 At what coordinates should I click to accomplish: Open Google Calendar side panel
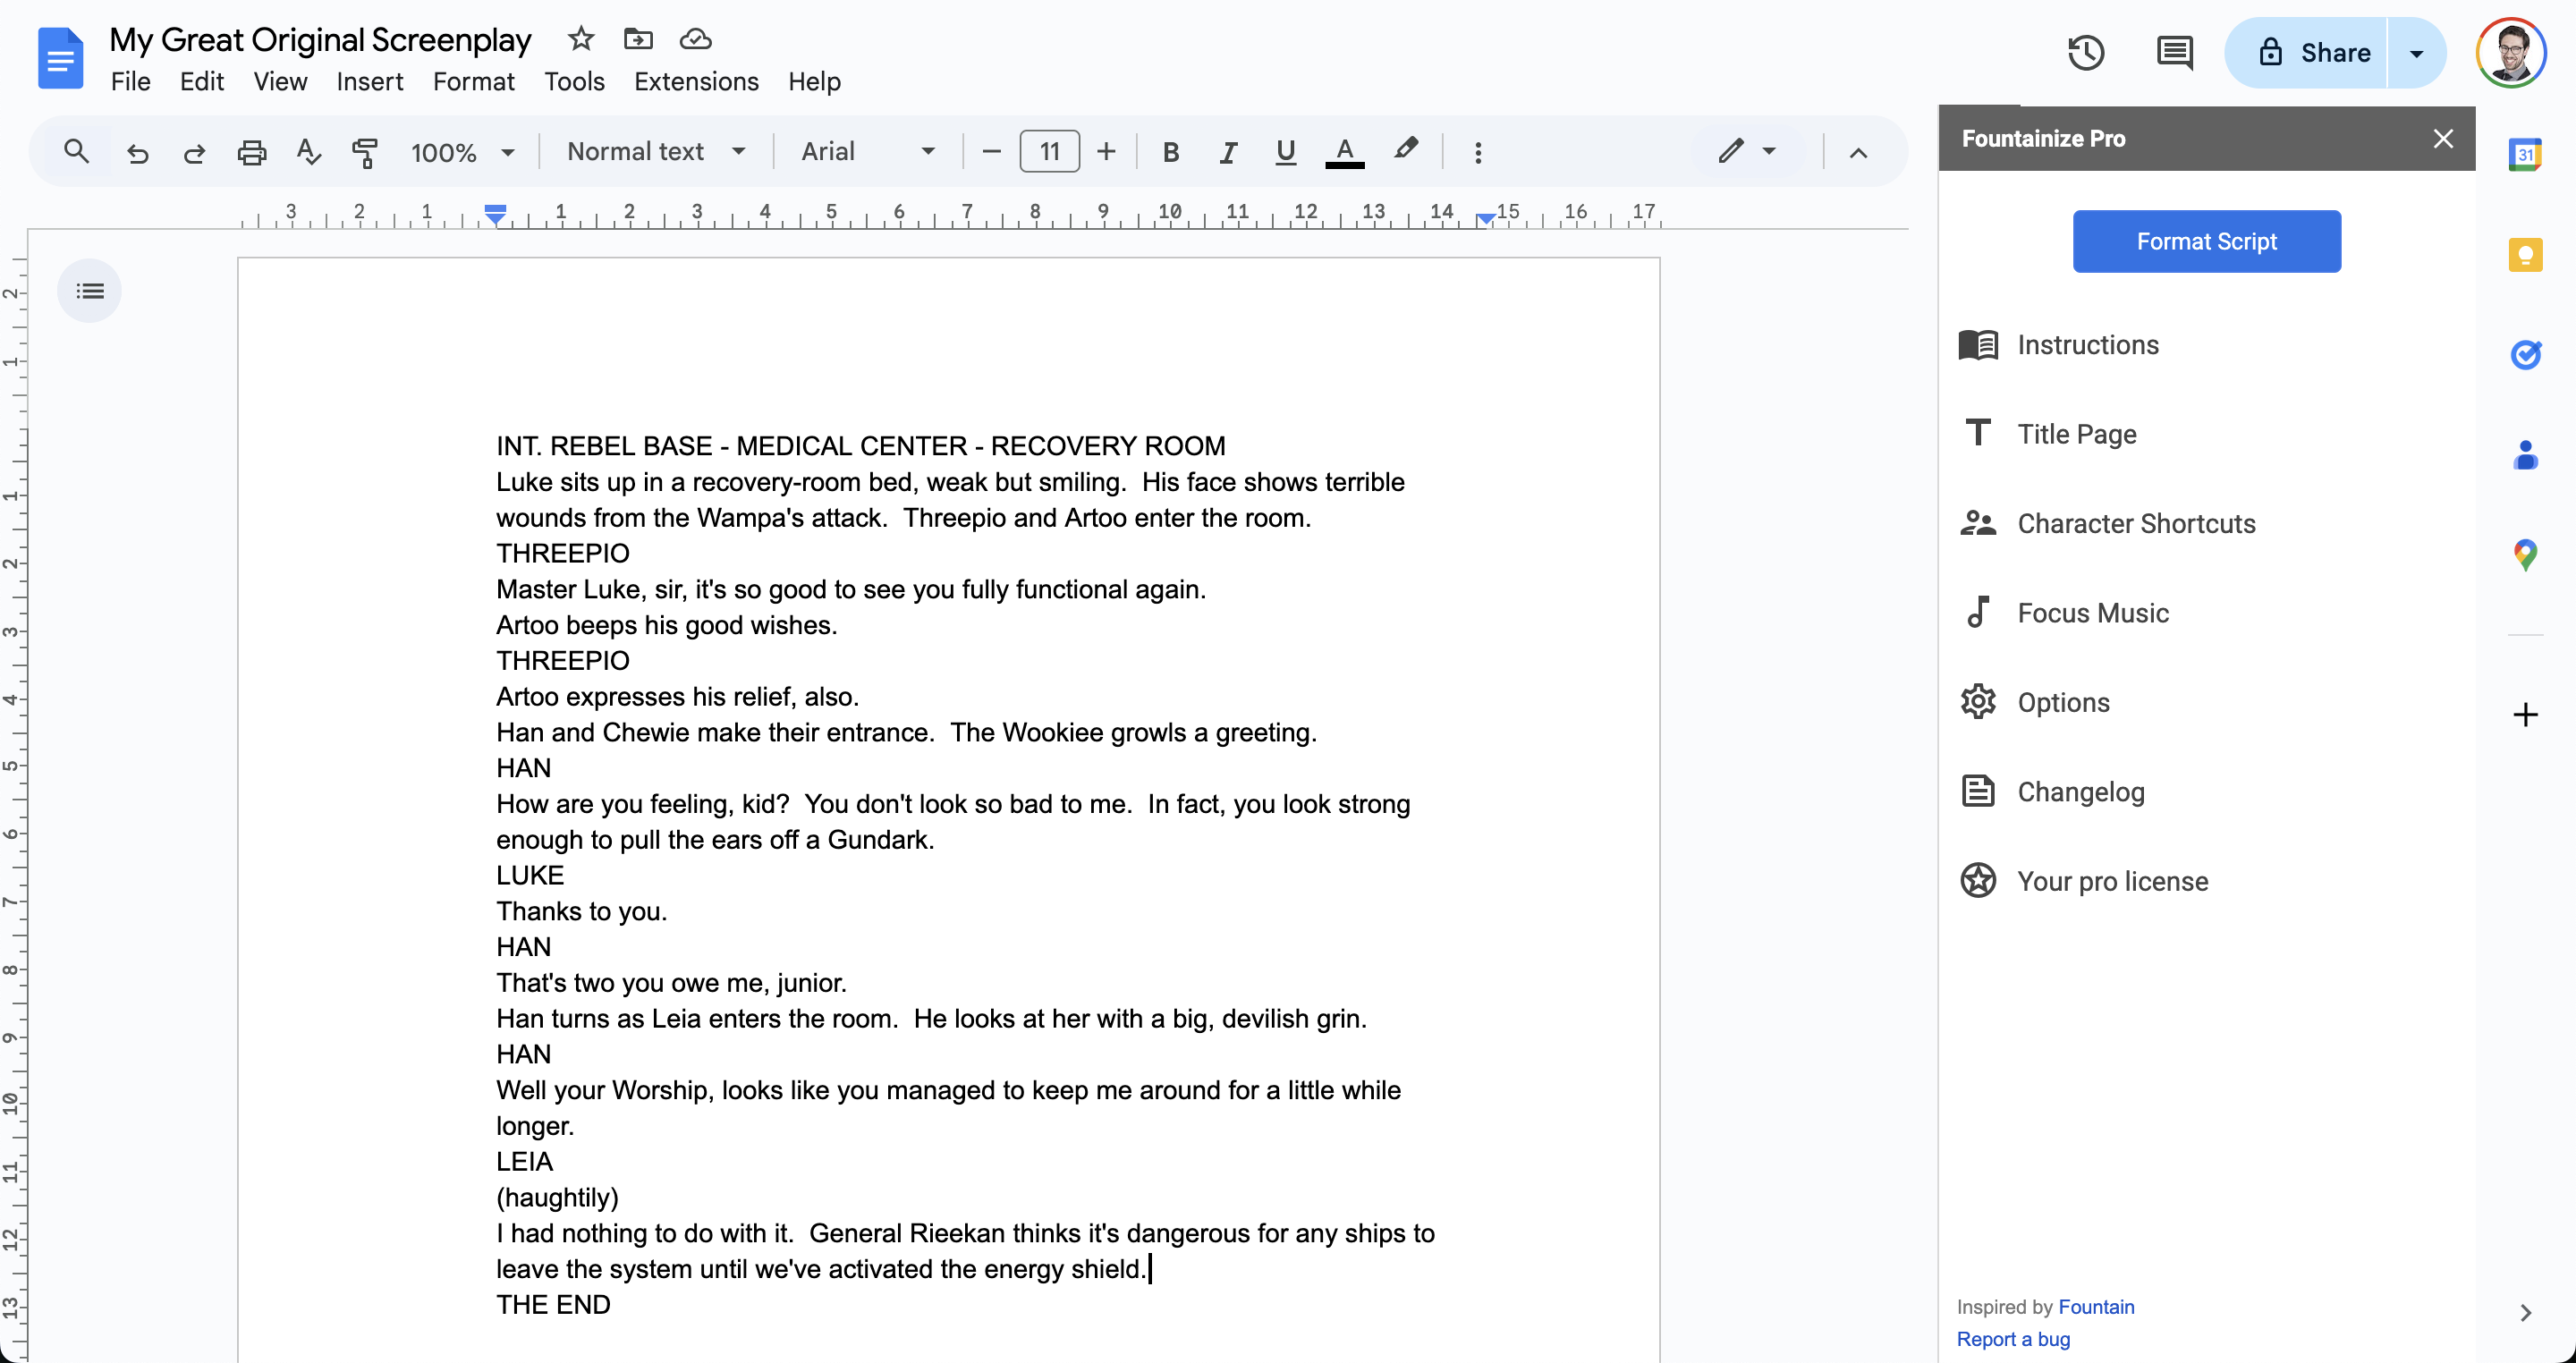coord(2525,154)
